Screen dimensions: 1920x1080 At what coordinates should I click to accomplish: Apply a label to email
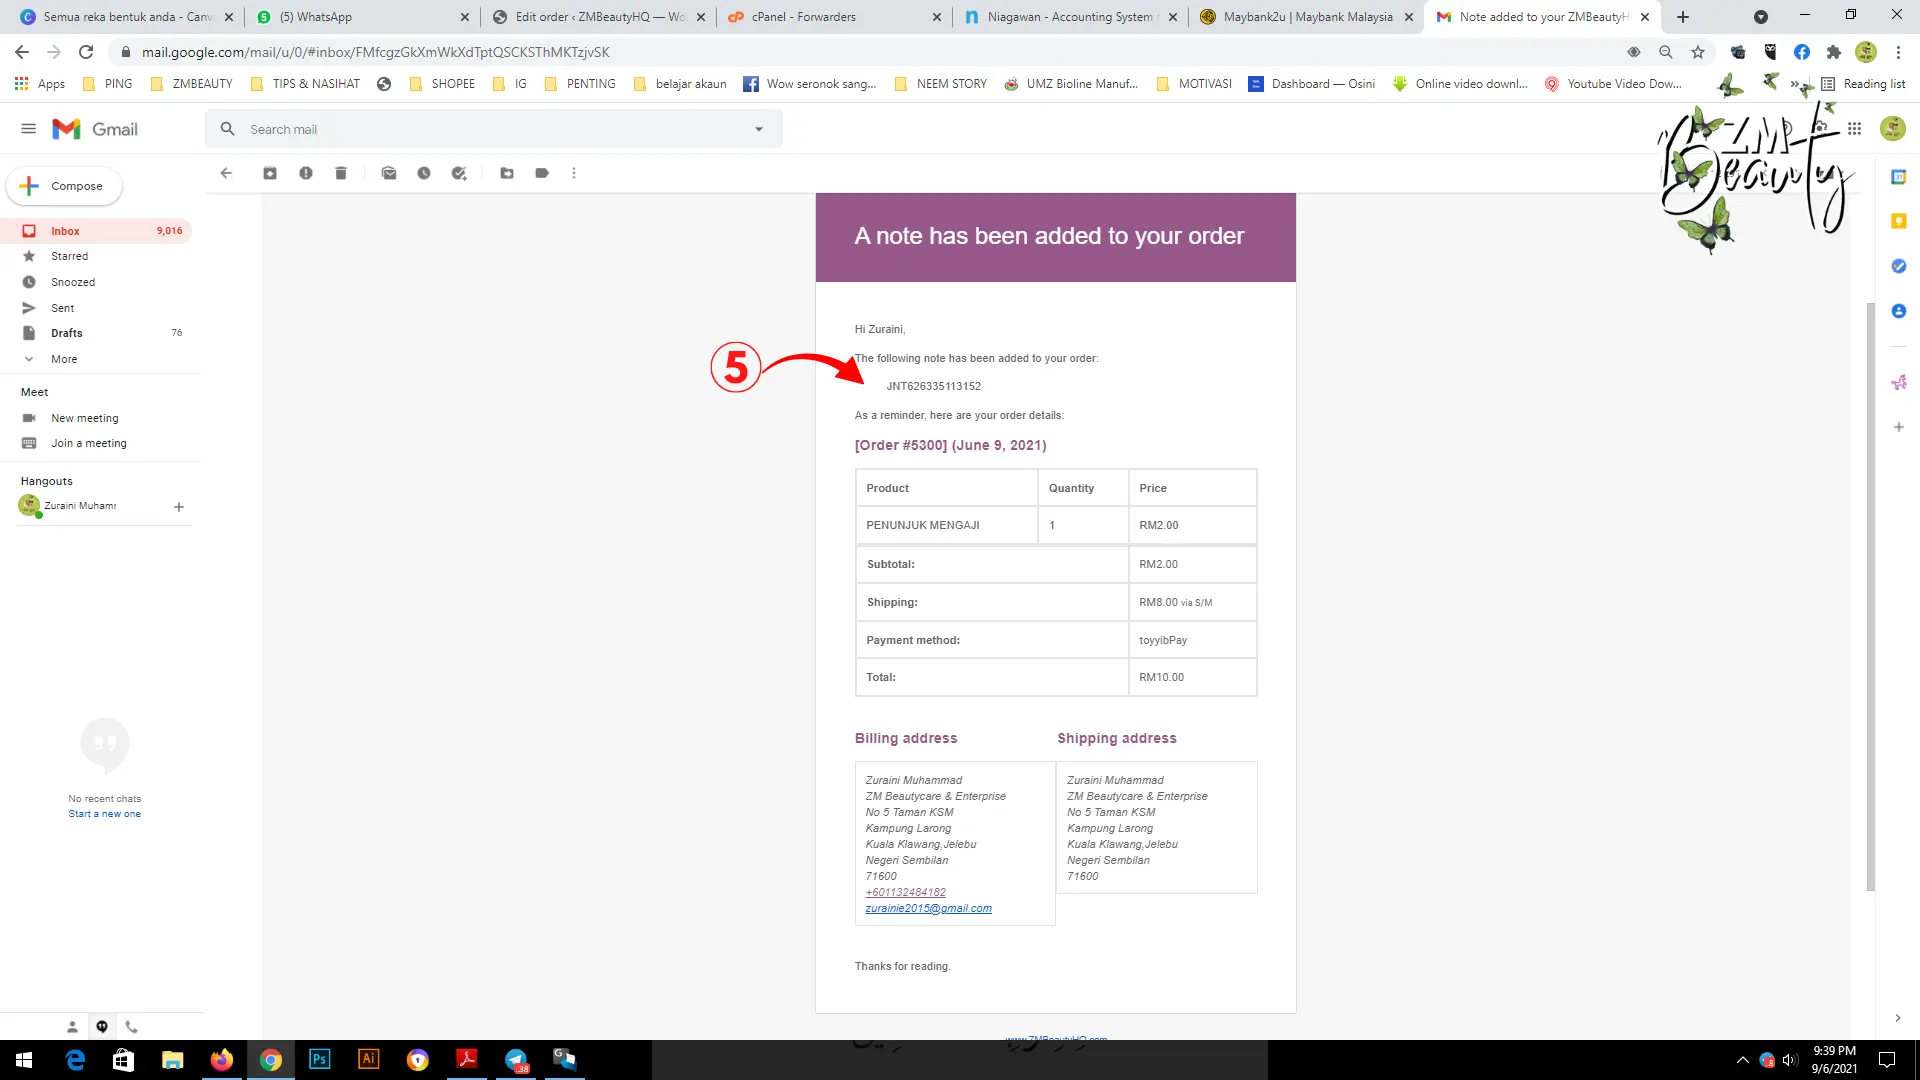point(542,173)
